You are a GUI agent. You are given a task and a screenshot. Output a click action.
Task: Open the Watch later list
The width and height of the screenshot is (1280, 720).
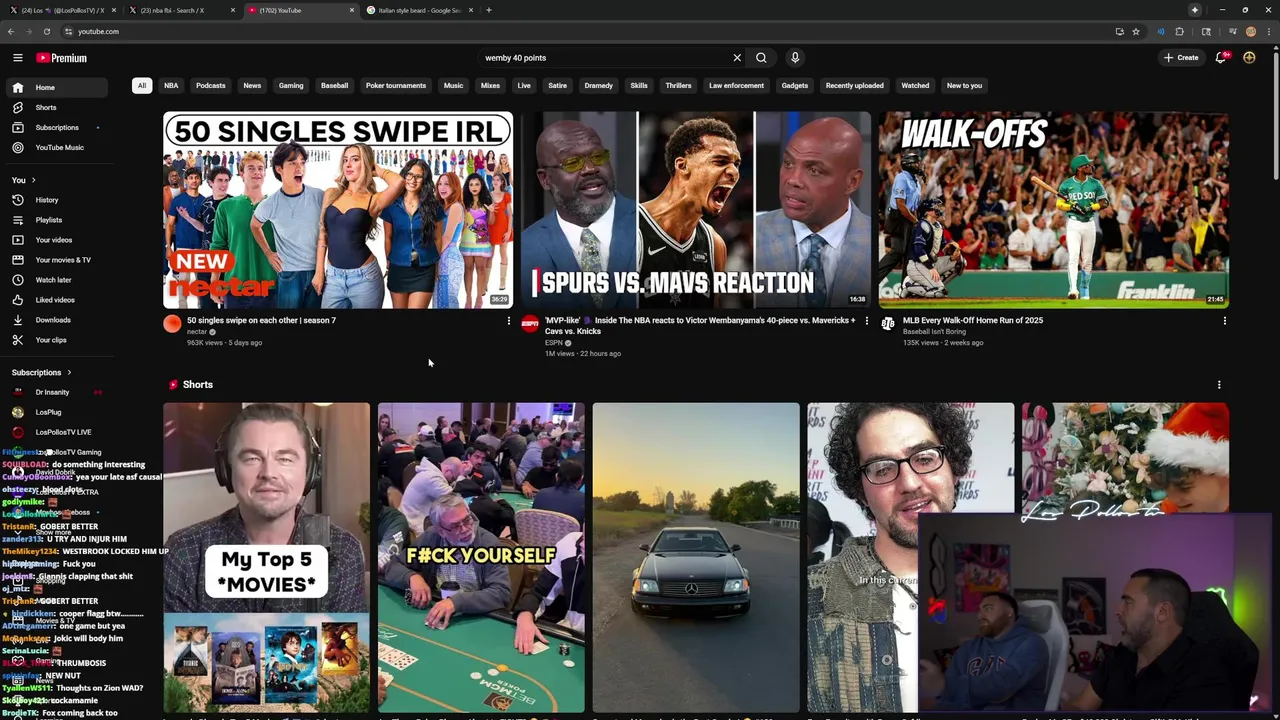(x=55, y=280)
